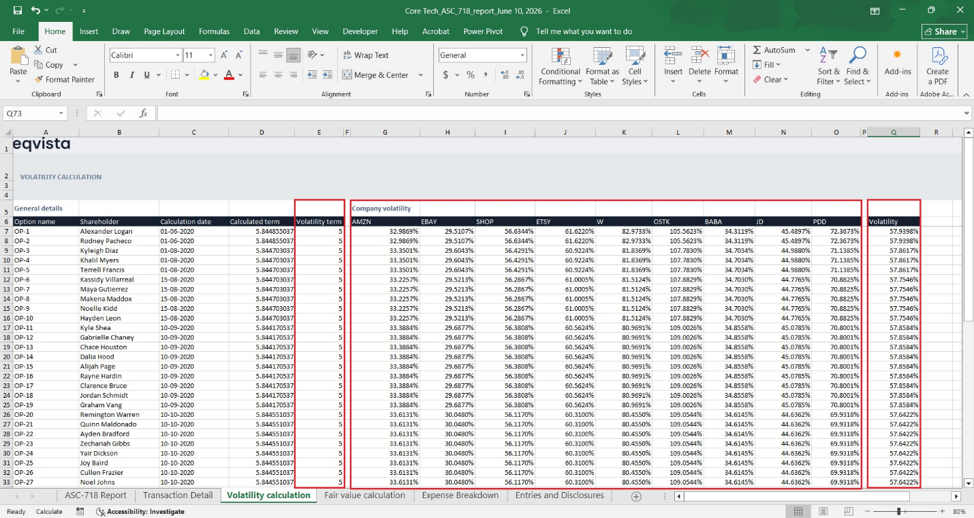Apply Comma Style format
The height and width of the screenshot is (518, 974).
tap(485, 75)
